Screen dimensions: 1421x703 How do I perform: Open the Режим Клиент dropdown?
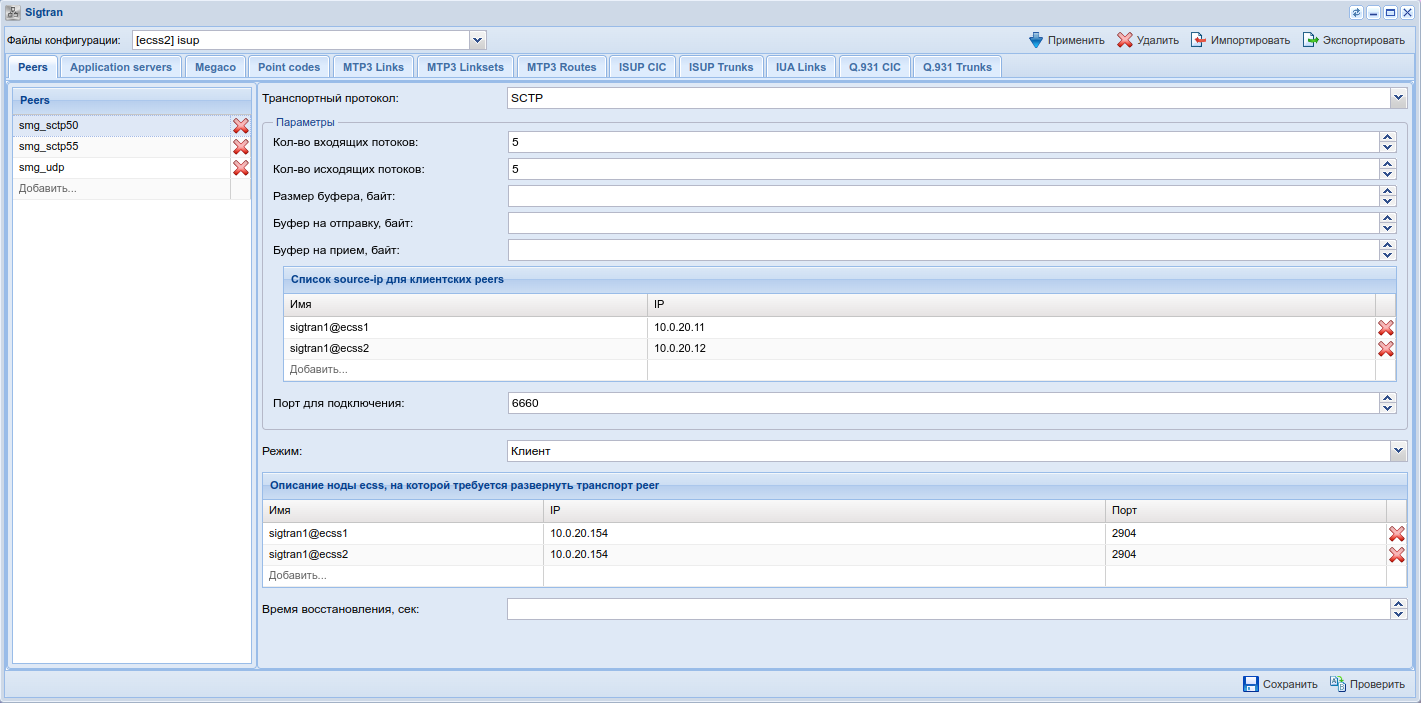(x=1398, y=451)
